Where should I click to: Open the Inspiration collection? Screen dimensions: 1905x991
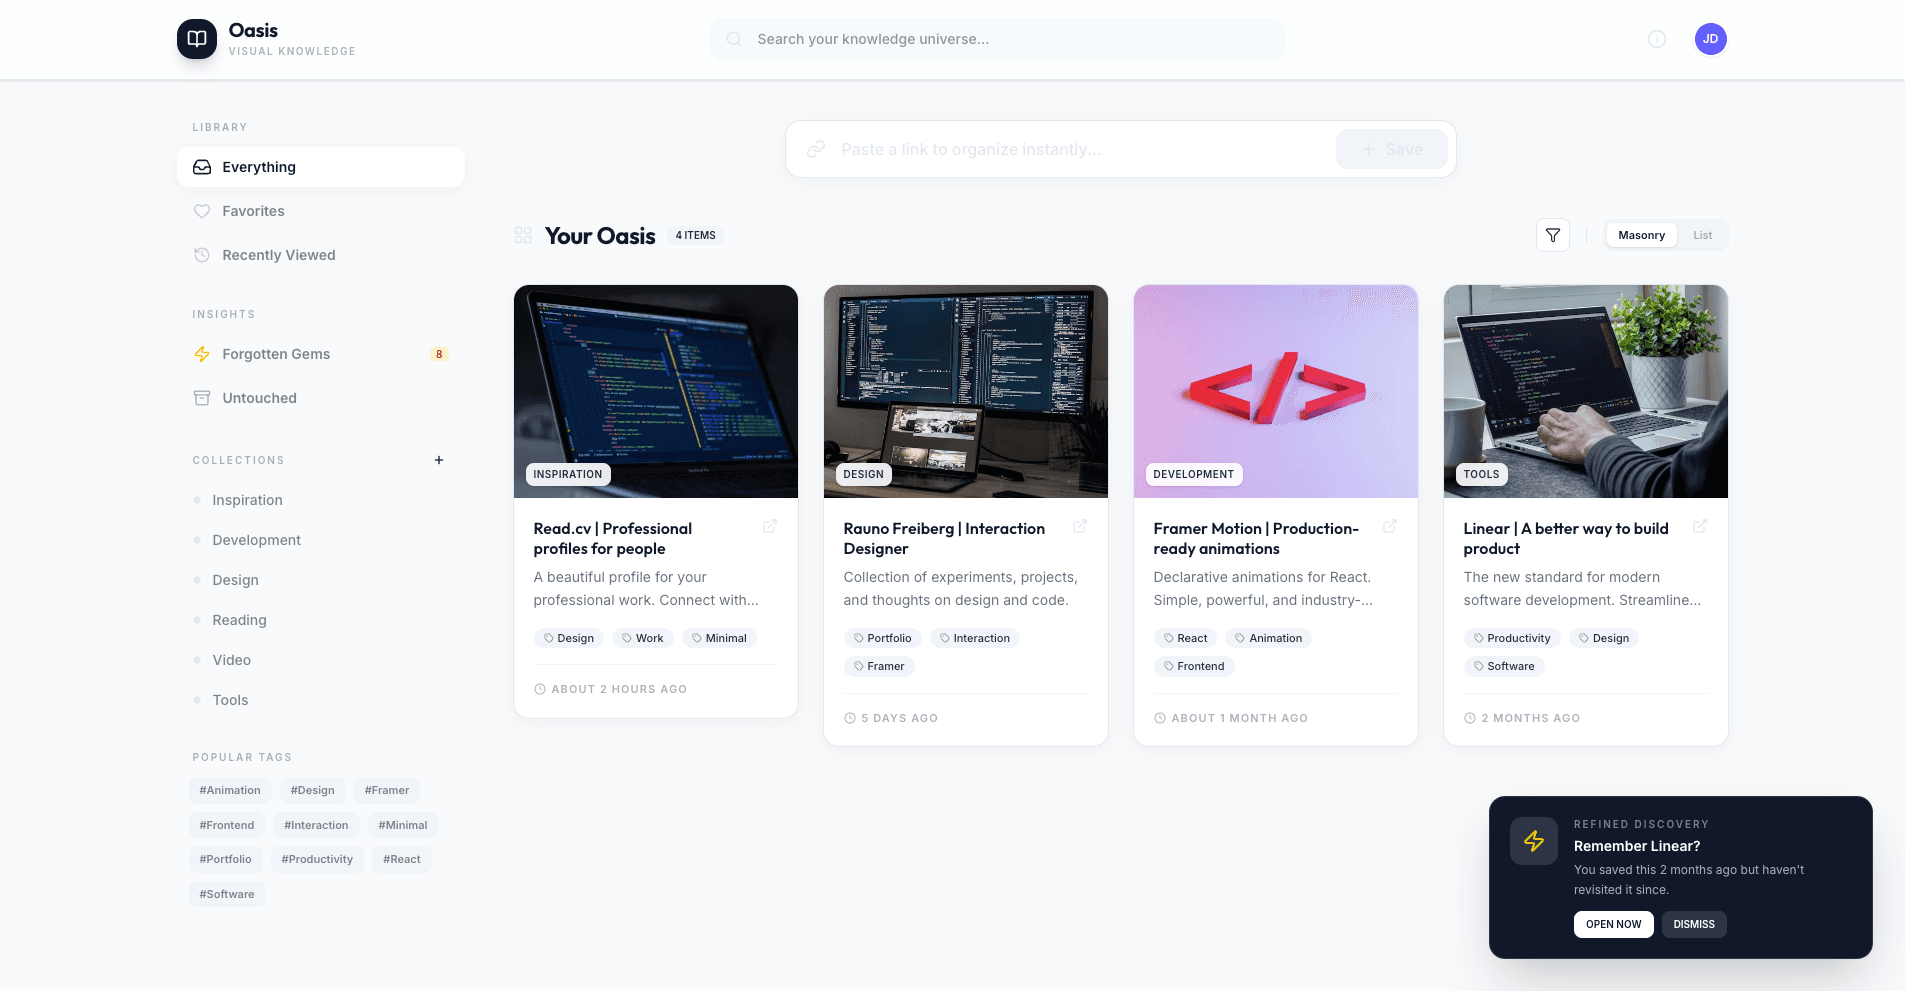[x=321, y=500]
